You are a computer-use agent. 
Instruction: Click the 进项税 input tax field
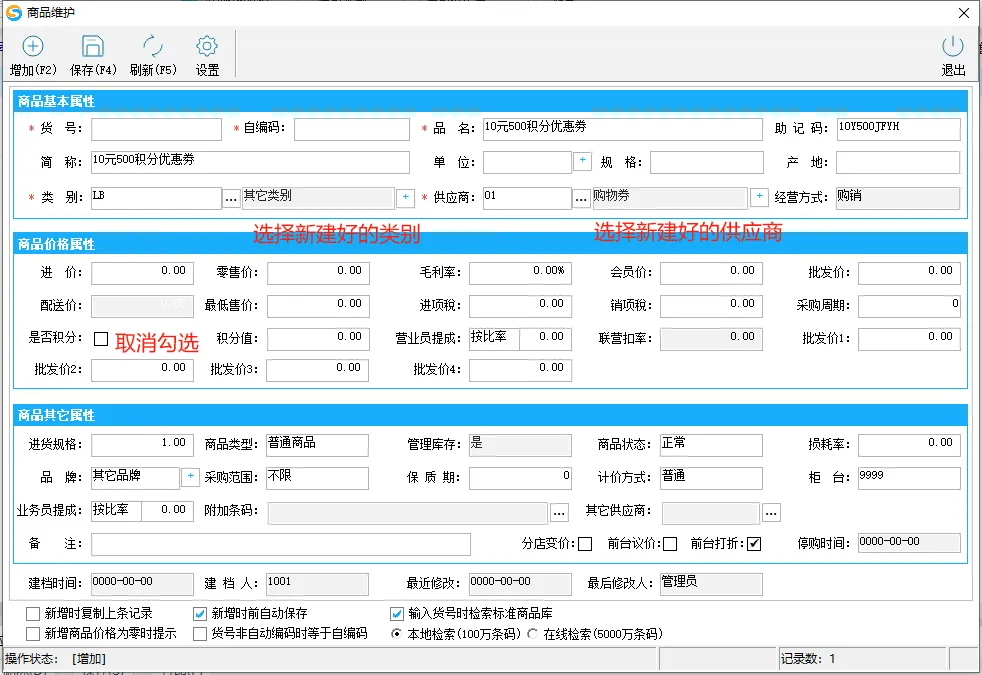pos(520,306)
